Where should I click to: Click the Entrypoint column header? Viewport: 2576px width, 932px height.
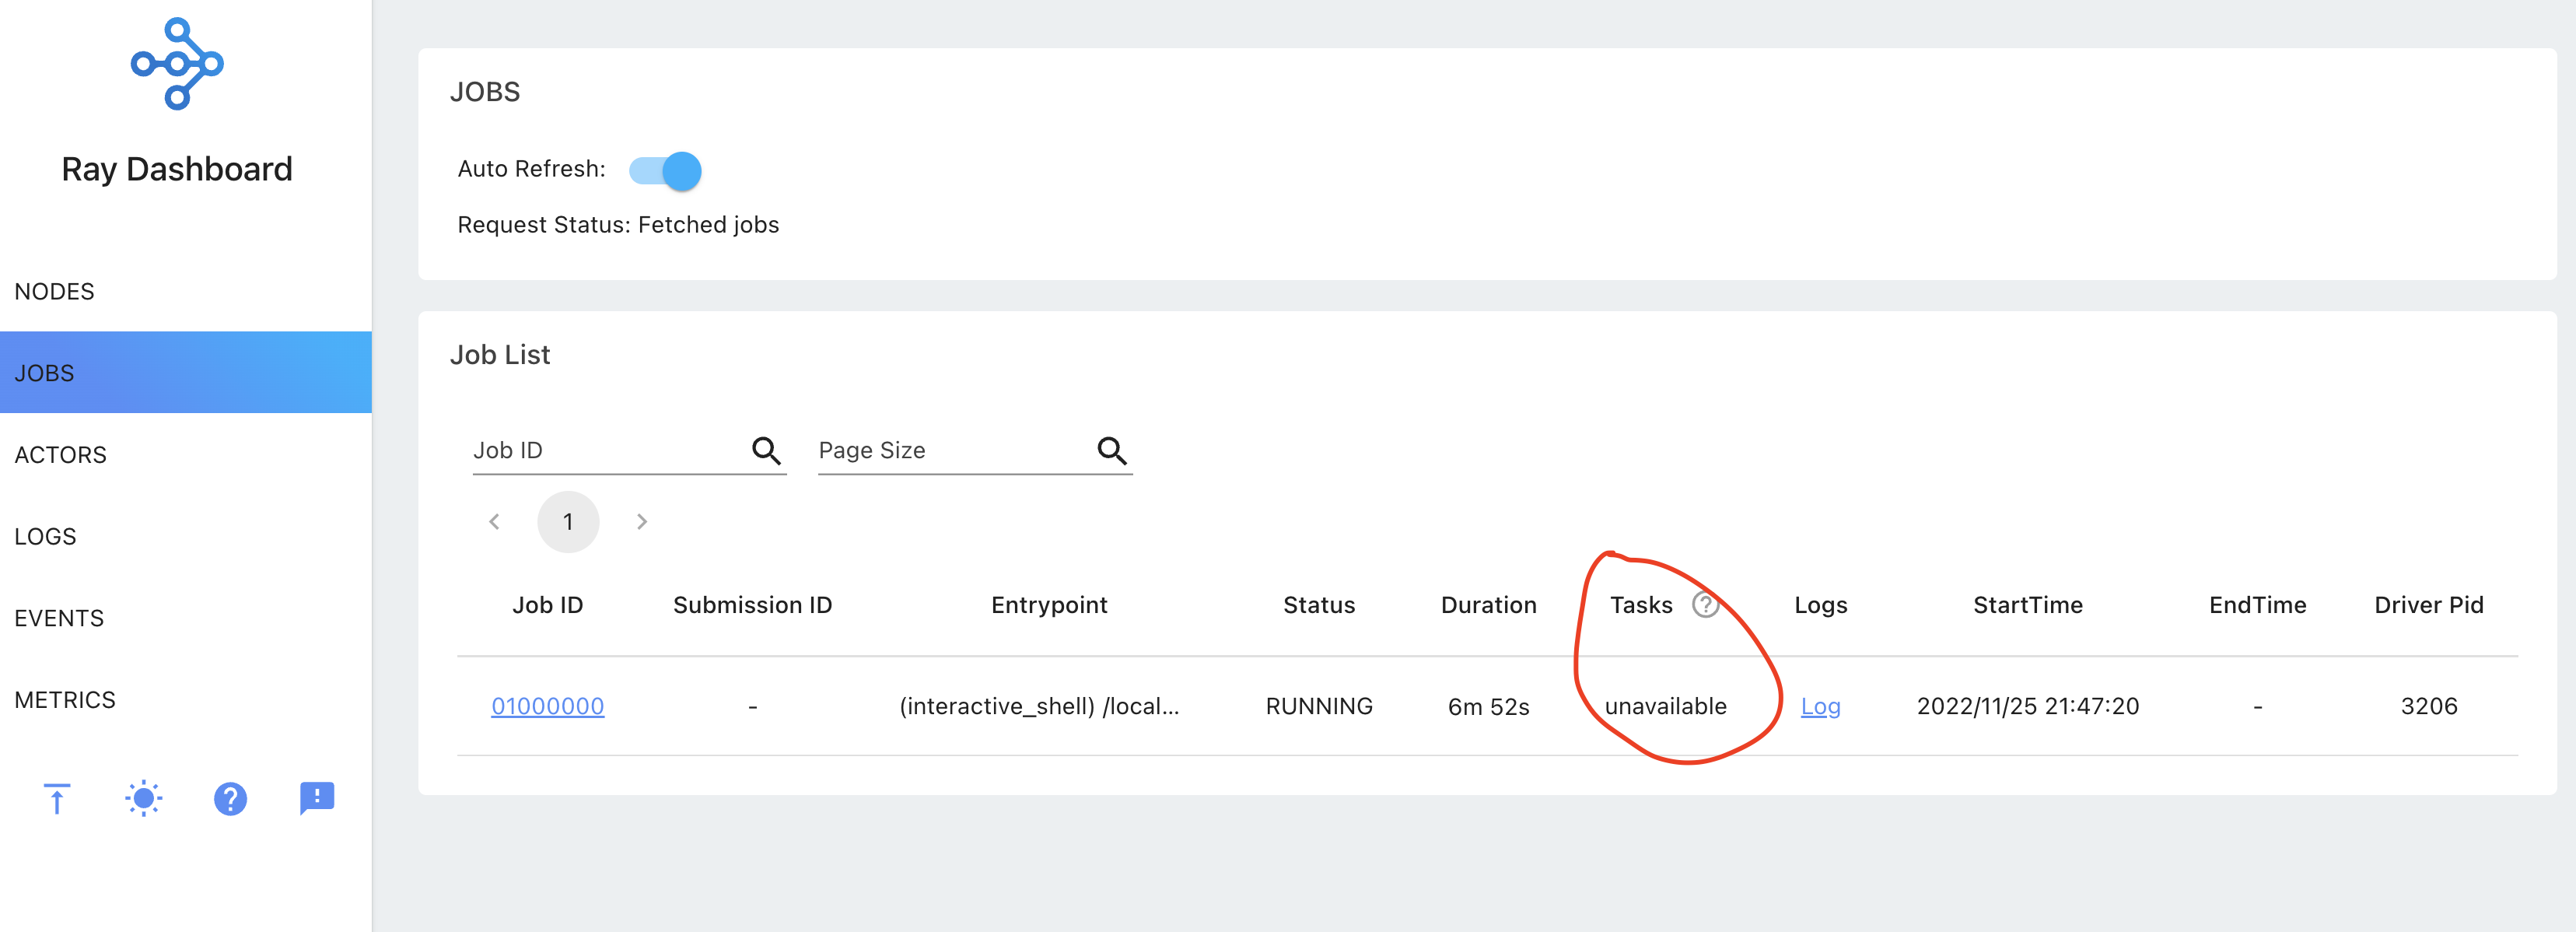pyautogui.click(x=1049, y=605)
